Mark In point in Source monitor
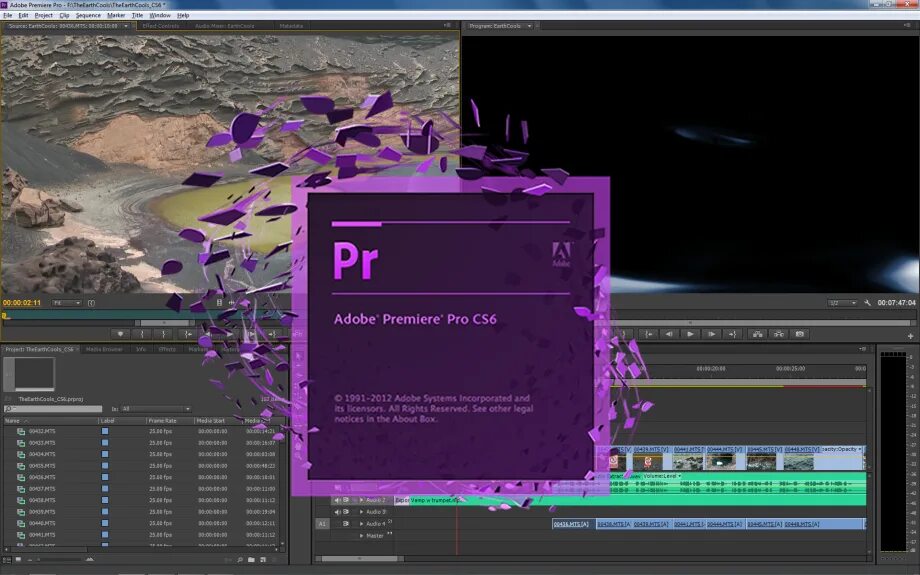Screen dimensions: 920x575 (x=141, y=334)
